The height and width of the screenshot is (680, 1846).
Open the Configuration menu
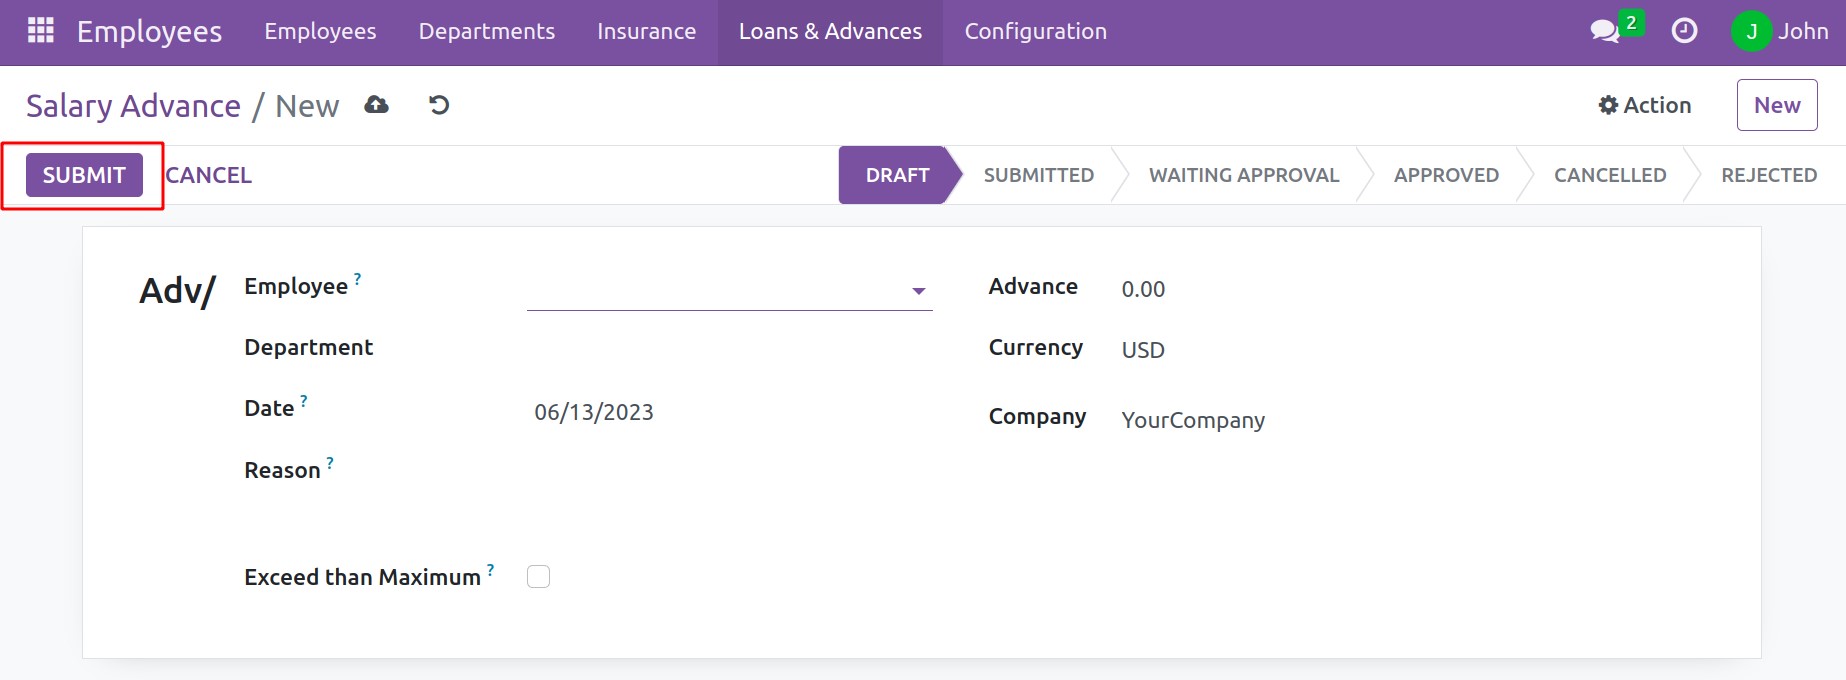[x=1035, y=31]
